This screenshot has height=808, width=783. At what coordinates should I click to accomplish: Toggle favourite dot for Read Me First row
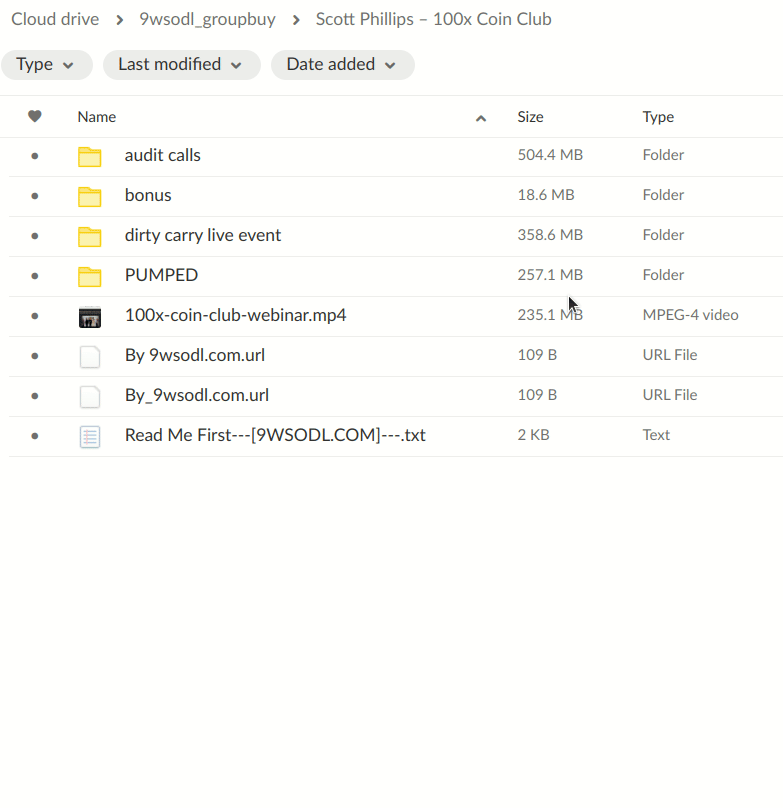(35, 436)
